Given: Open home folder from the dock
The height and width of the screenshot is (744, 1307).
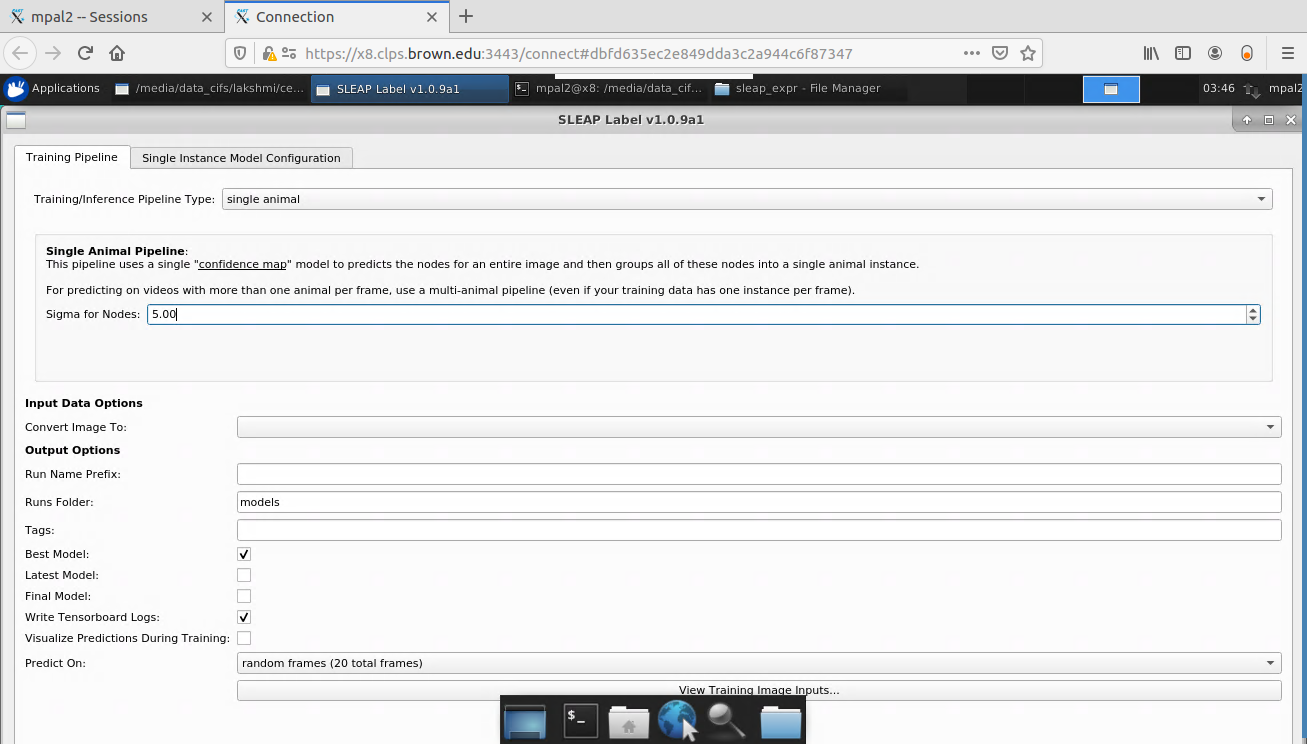Looking at the screenshot, I should 628,721.
